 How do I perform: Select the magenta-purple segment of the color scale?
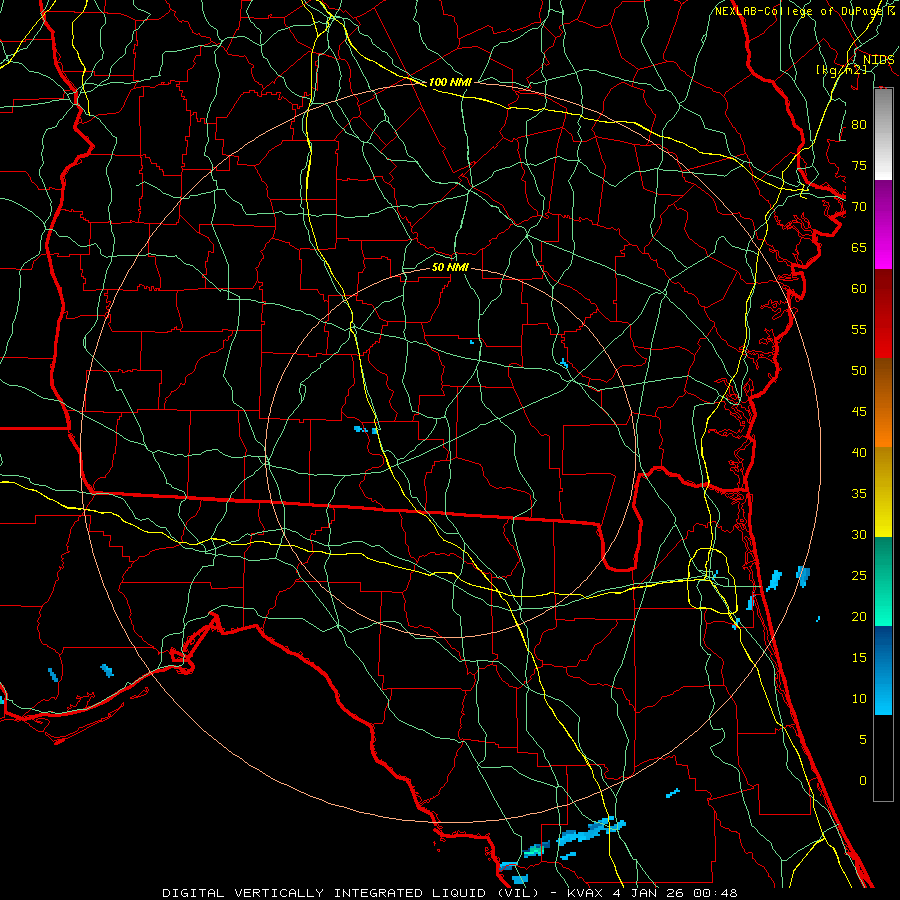click(x=883, y=225)
